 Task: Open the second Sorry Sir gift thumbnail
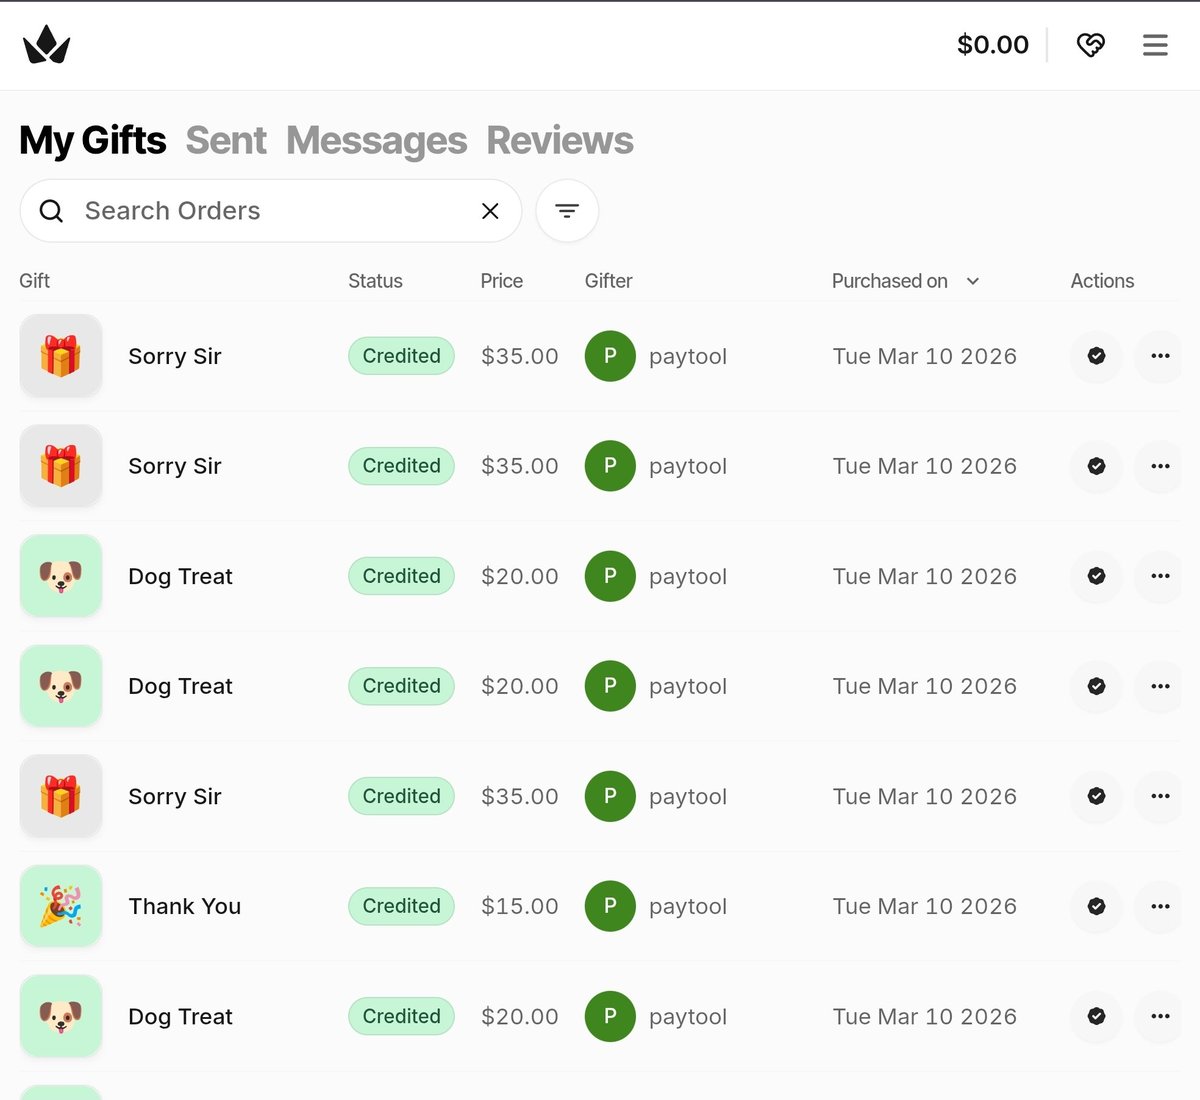[61, 466]
